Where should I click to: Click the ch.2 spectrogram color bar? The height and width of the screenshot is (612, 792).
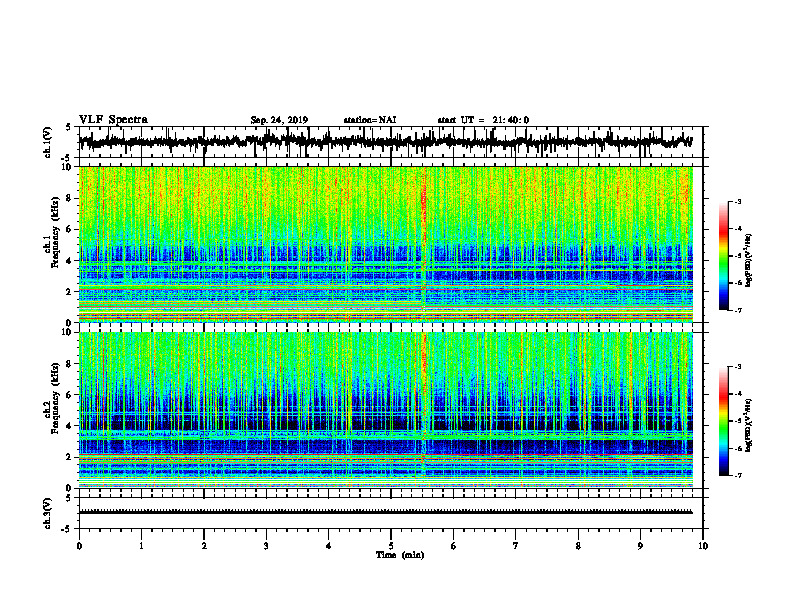(x=724, y=421)
